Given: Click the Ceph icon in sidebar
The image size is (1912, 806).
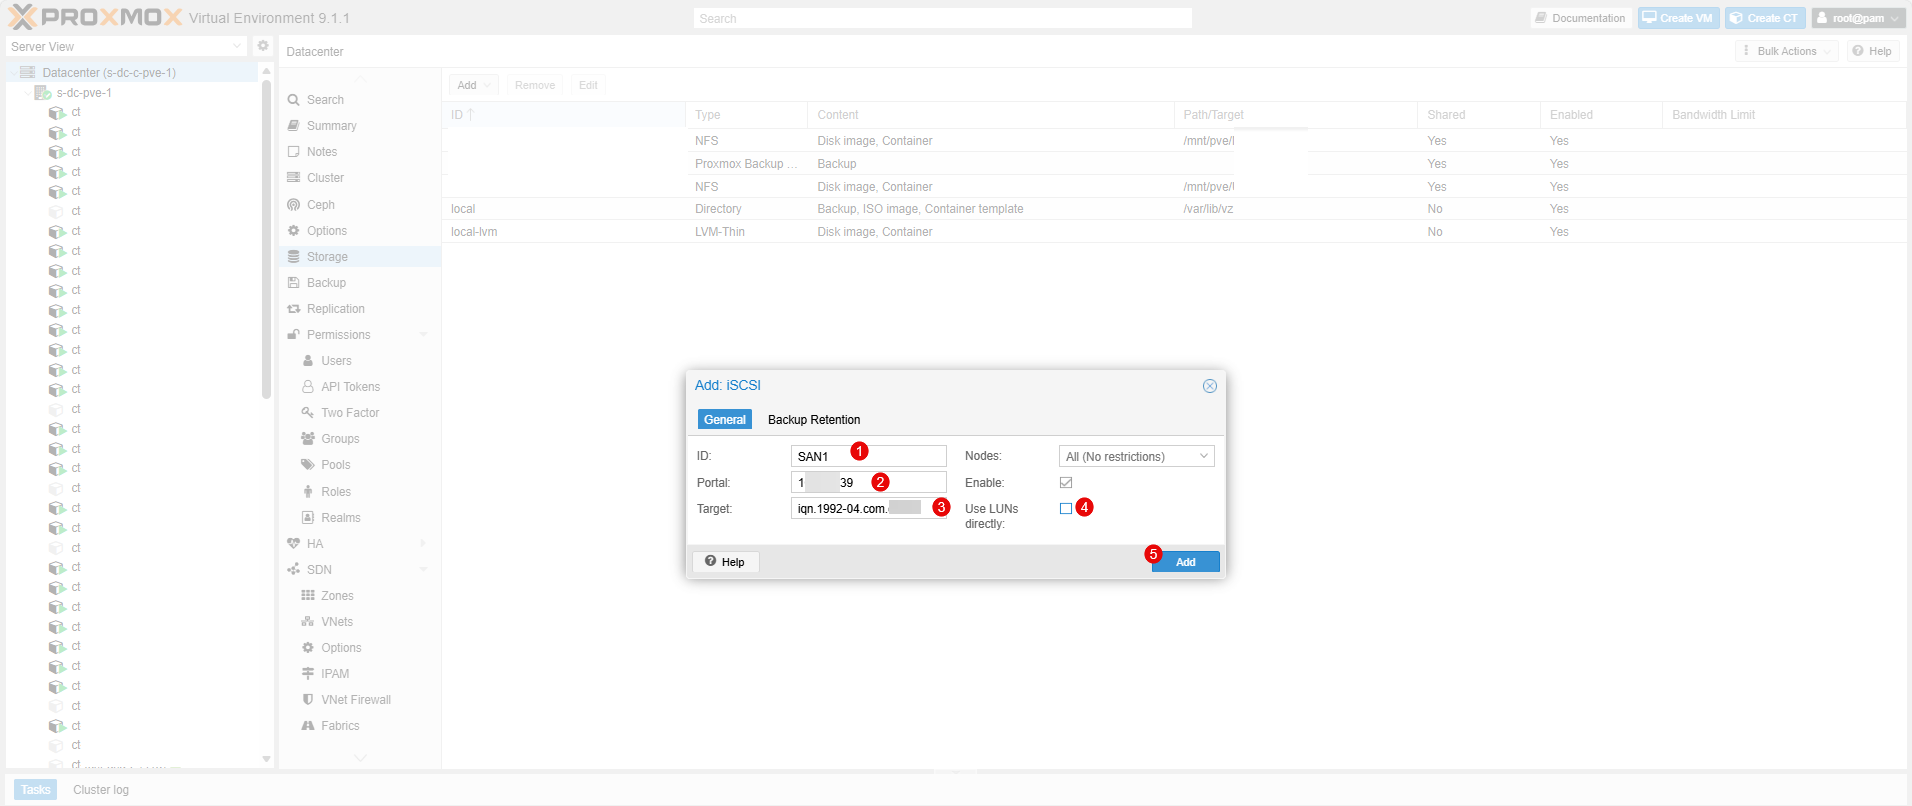Looking at the screenshot, I should click(294, 205).
